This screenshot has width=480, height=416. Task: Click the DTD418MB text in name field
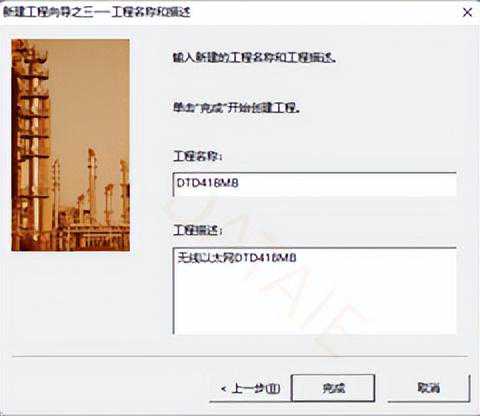click(207, 183)
